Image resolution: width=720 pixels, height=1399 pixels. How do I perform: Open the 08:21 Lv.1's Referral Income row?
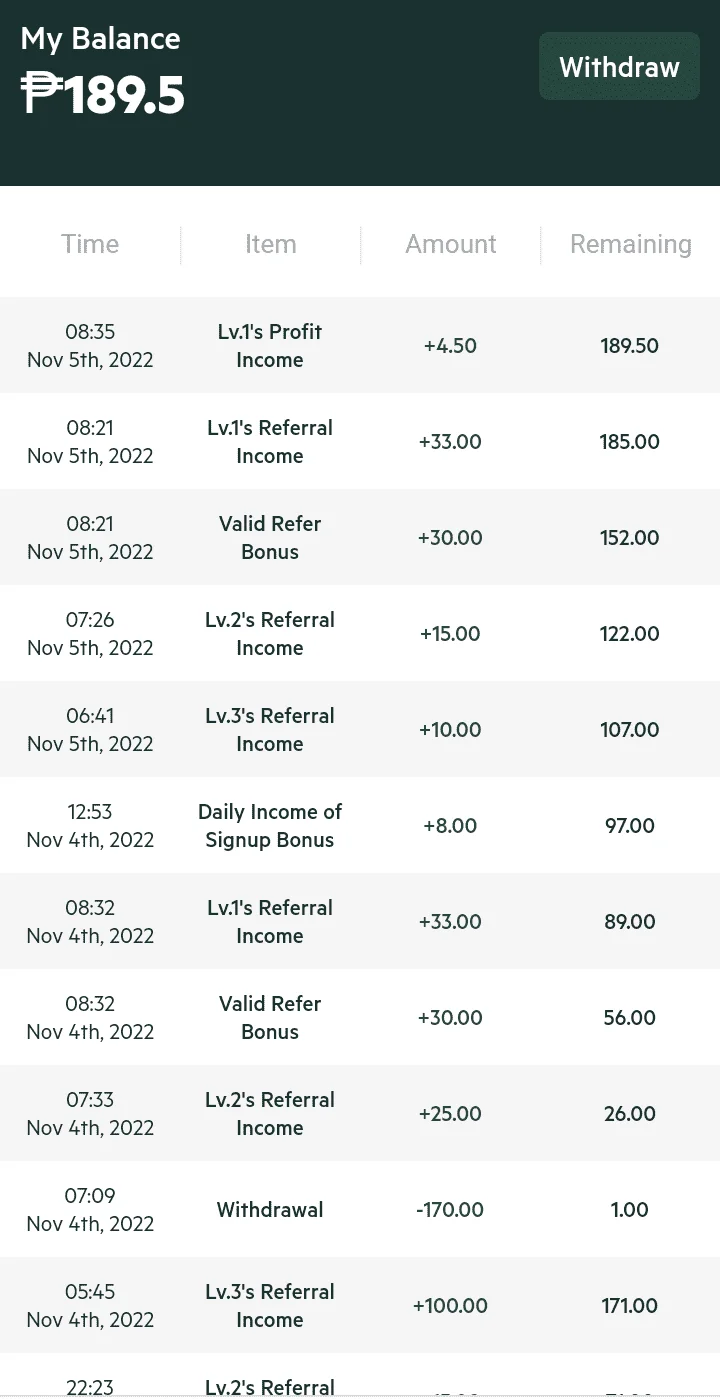[x=360, y=441]
